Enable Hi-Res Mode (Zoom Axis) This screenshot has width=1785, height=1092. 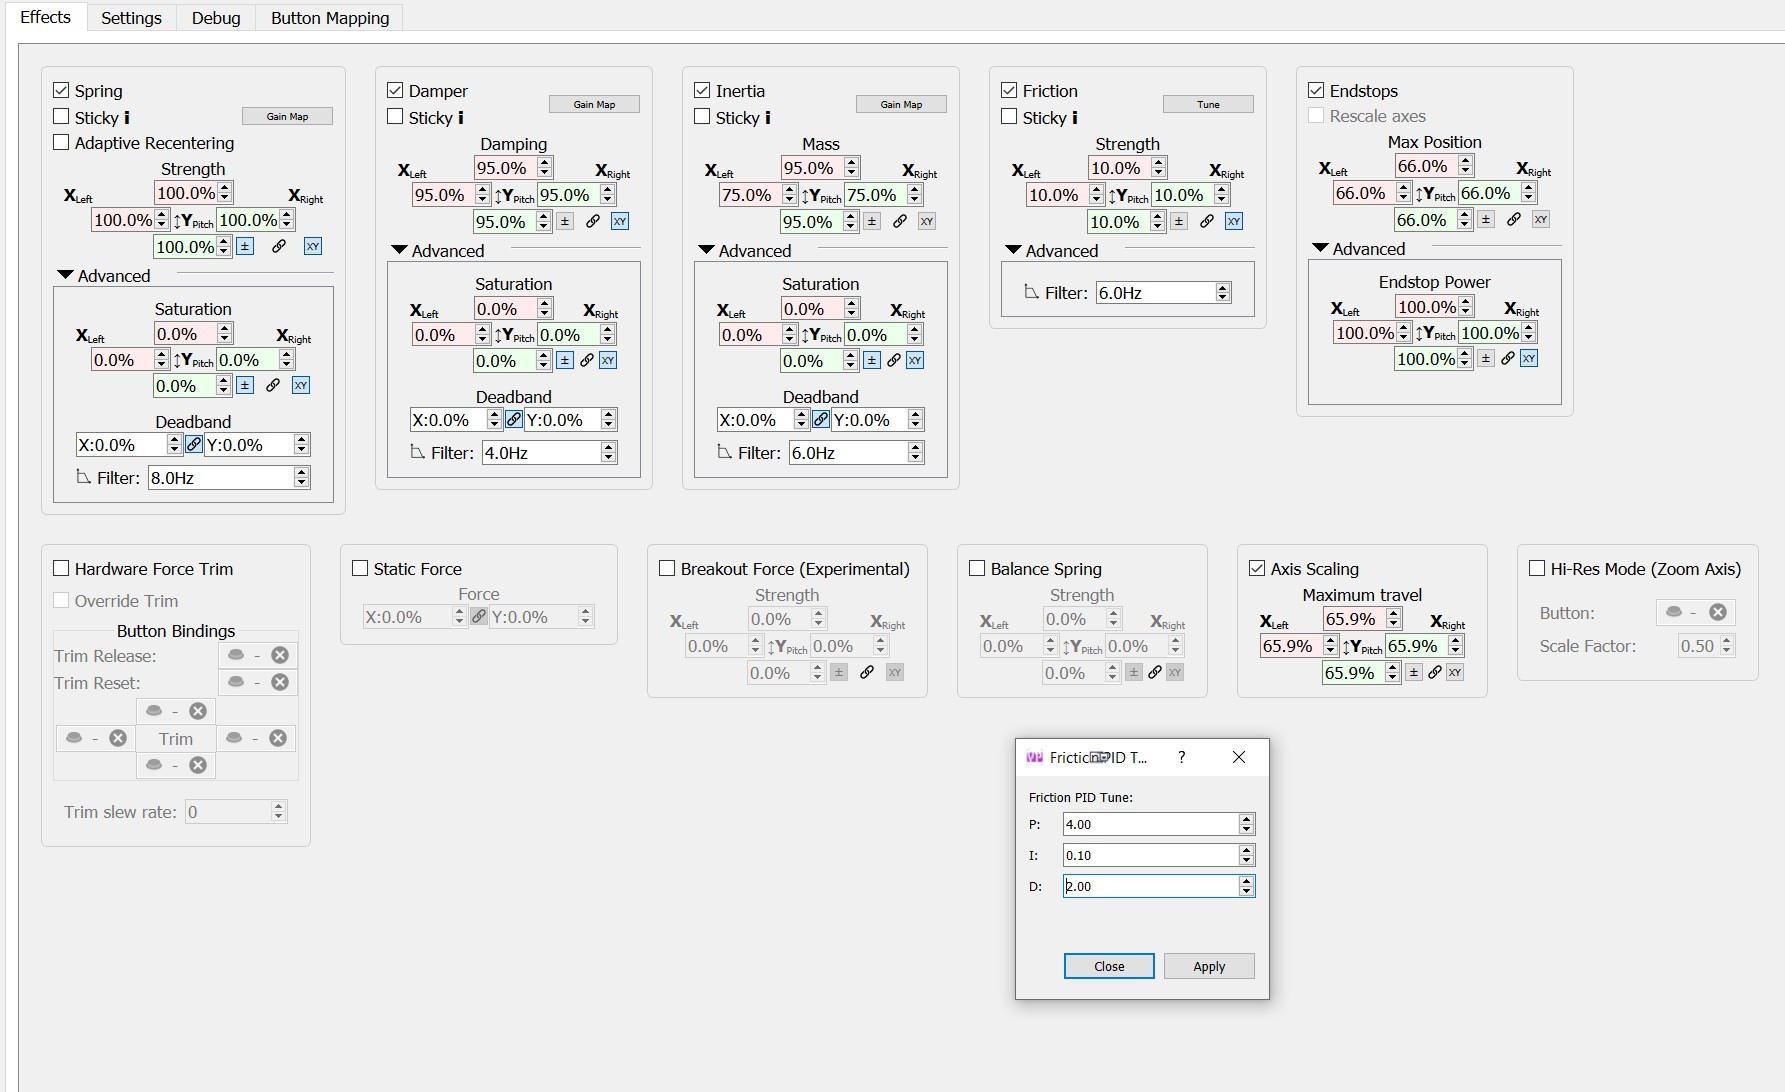1537,568
